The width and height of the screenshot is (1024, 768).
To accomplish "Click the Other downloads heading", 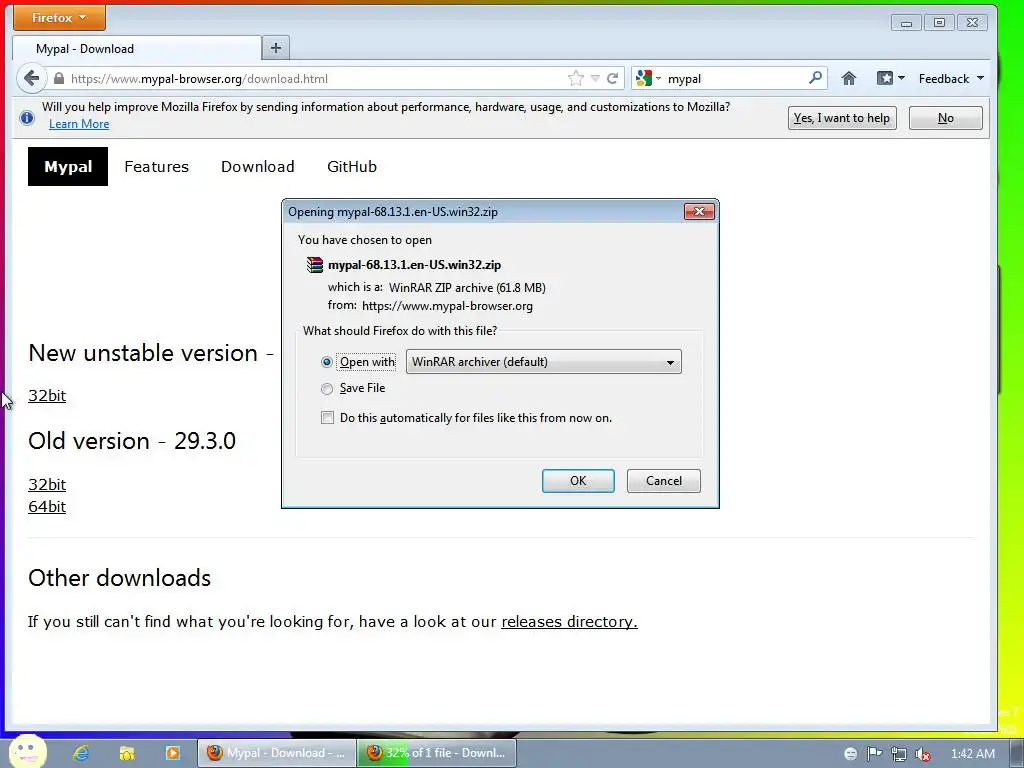I will pos(120,578).
